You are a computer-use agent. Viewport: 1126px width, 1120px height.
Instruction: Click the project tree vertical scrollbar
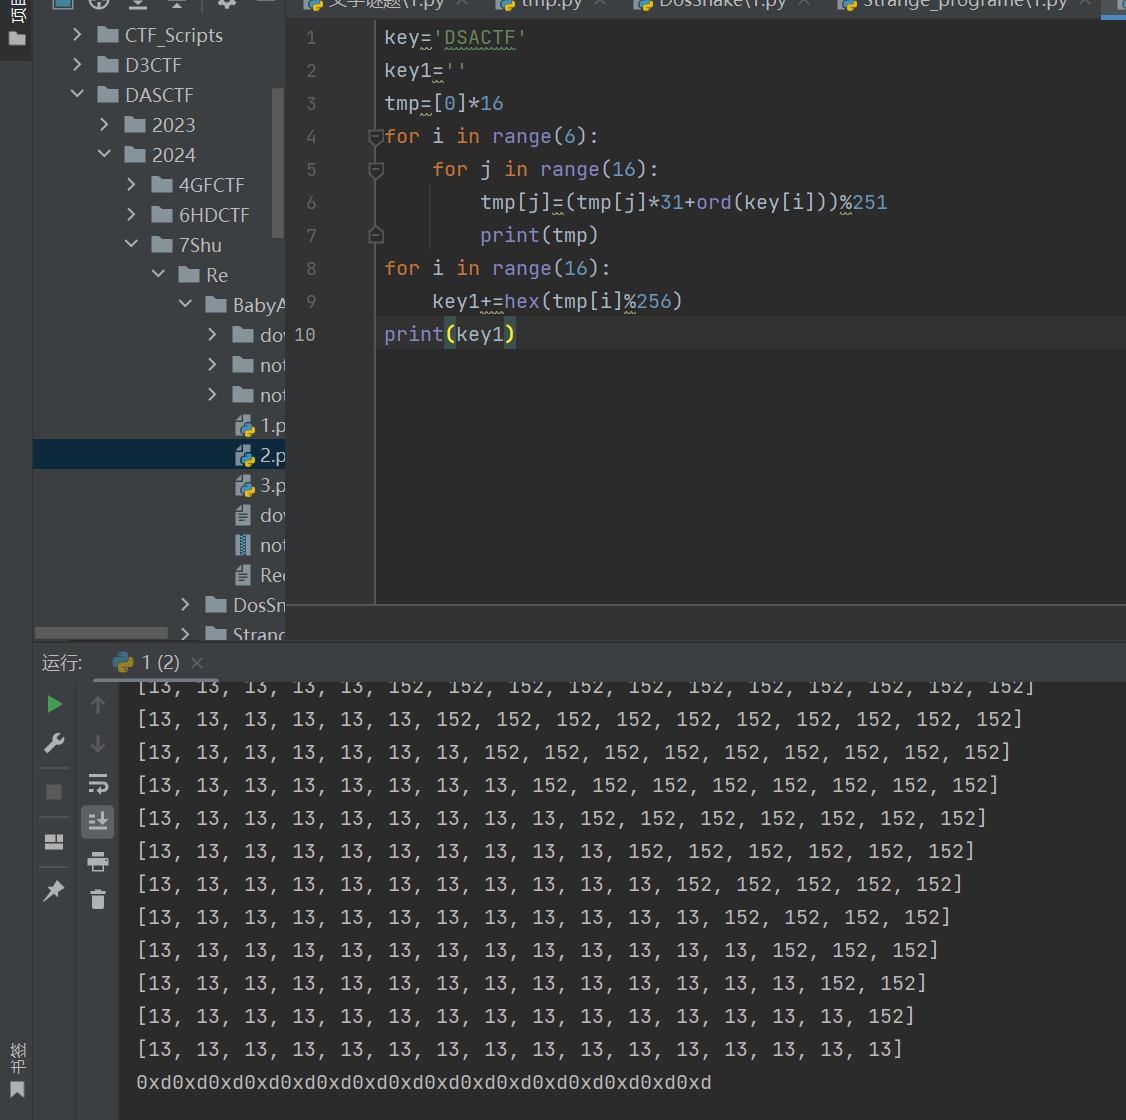point(278,162)
